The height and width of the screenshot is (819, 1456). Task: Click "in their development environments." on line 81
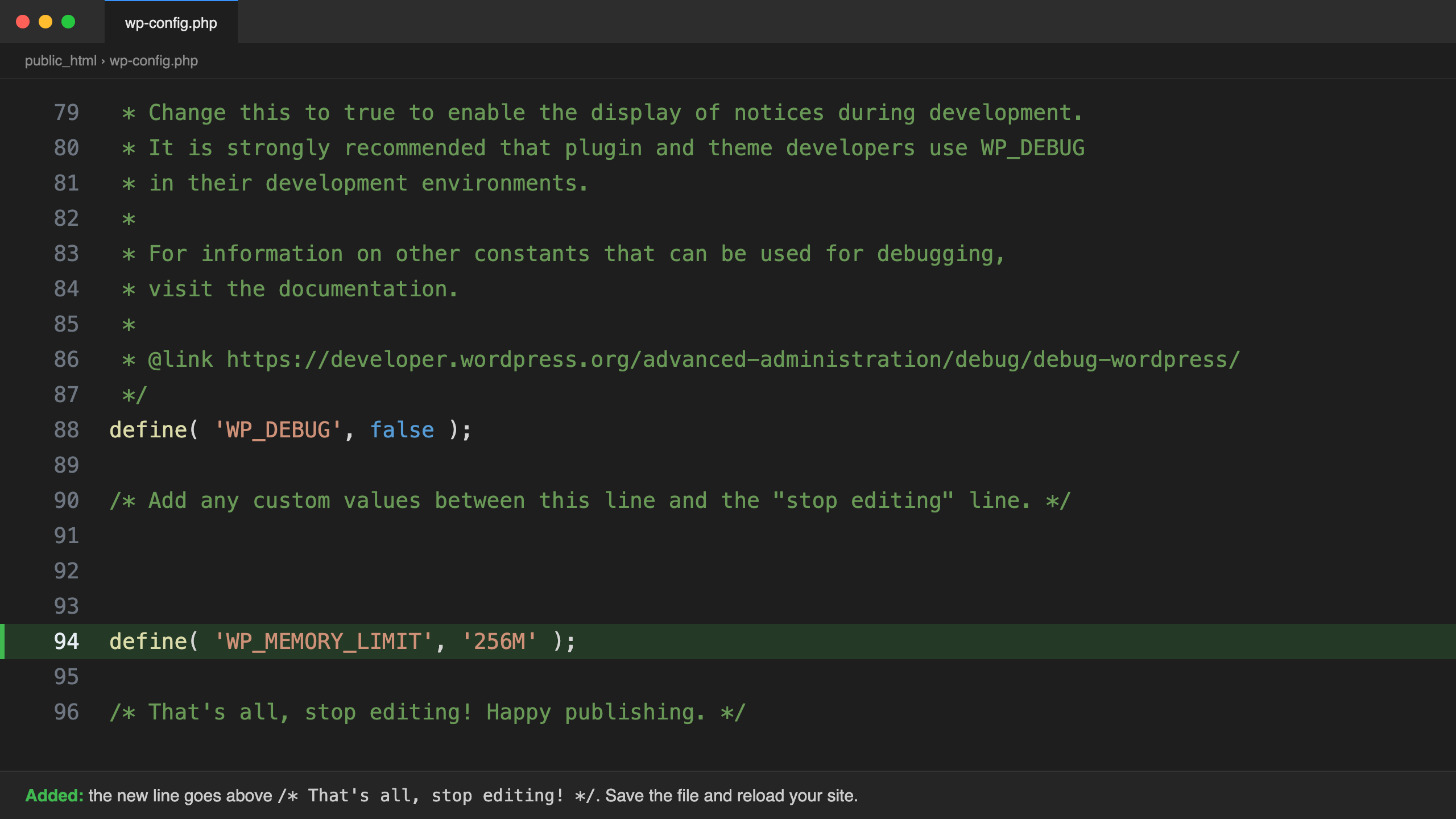369,184
